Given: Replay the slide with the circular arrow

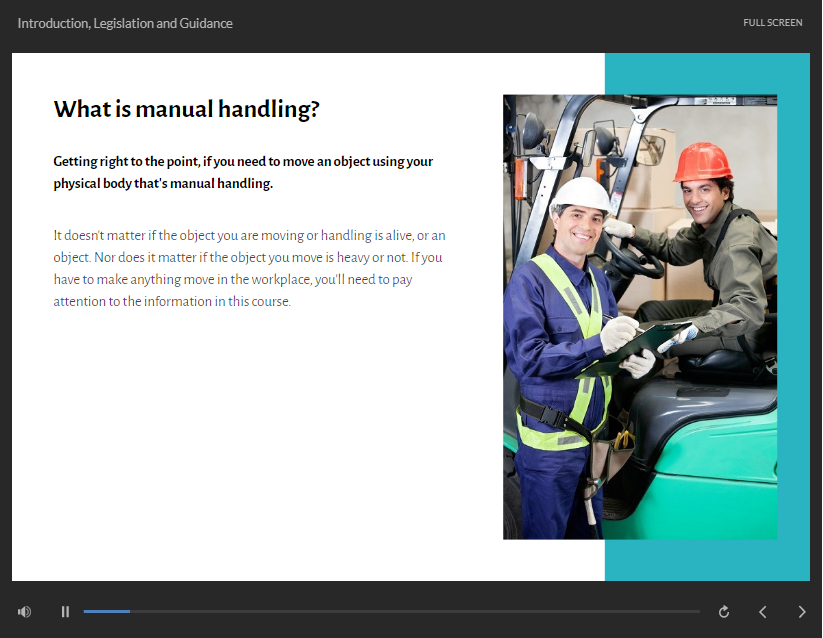Looking at the screenshot, I should 724,612.
